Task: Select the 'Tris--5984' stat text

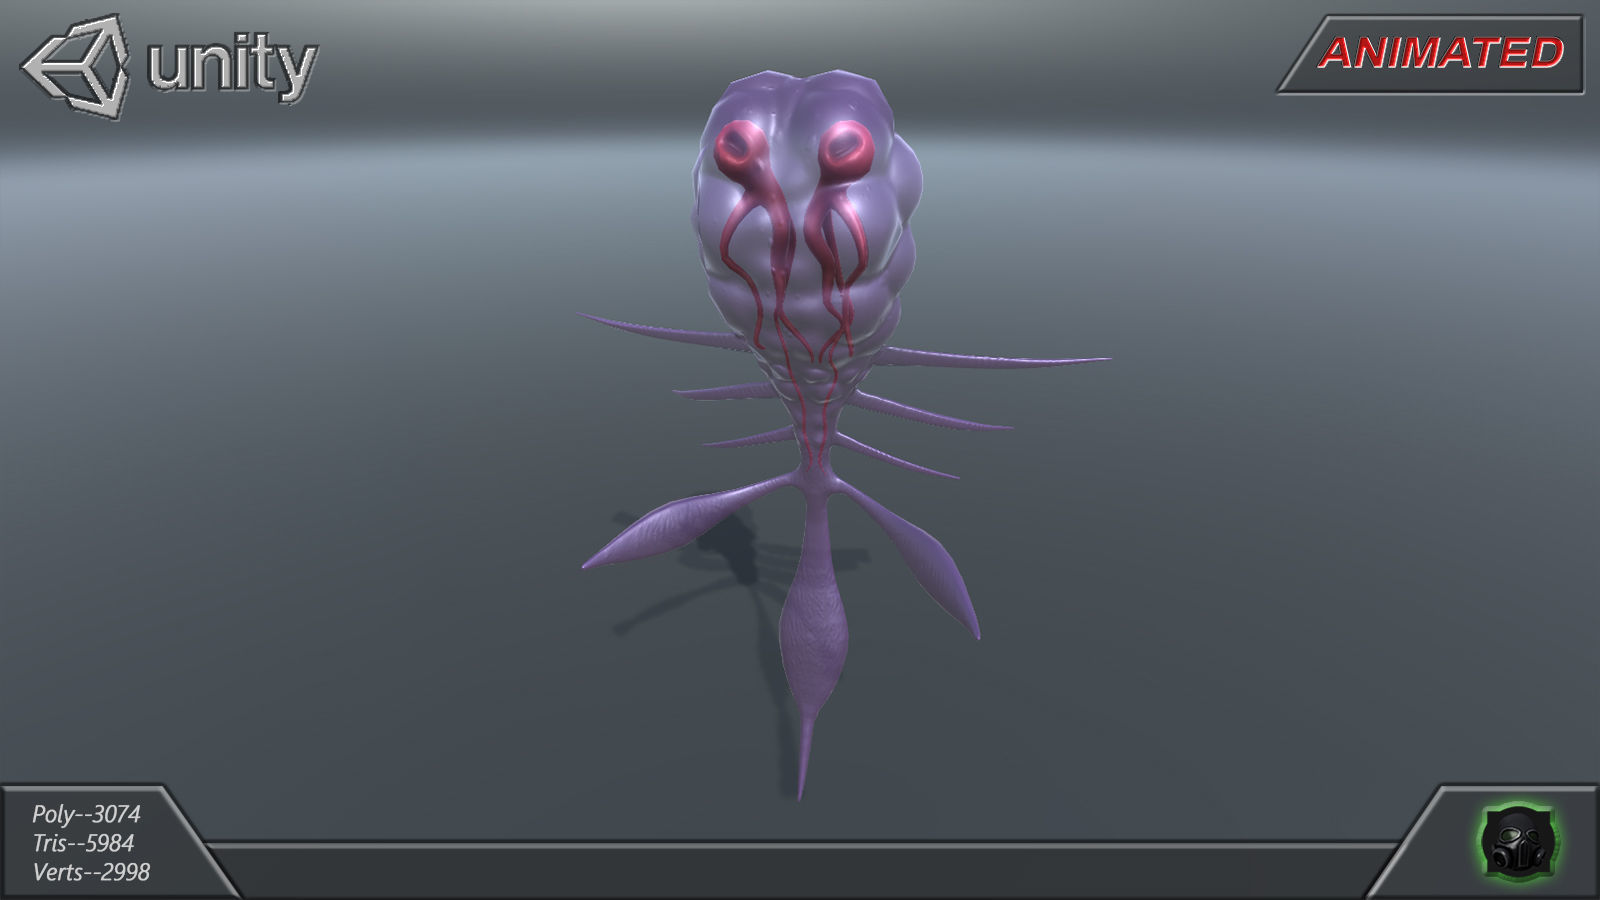Action: (83, 843)
